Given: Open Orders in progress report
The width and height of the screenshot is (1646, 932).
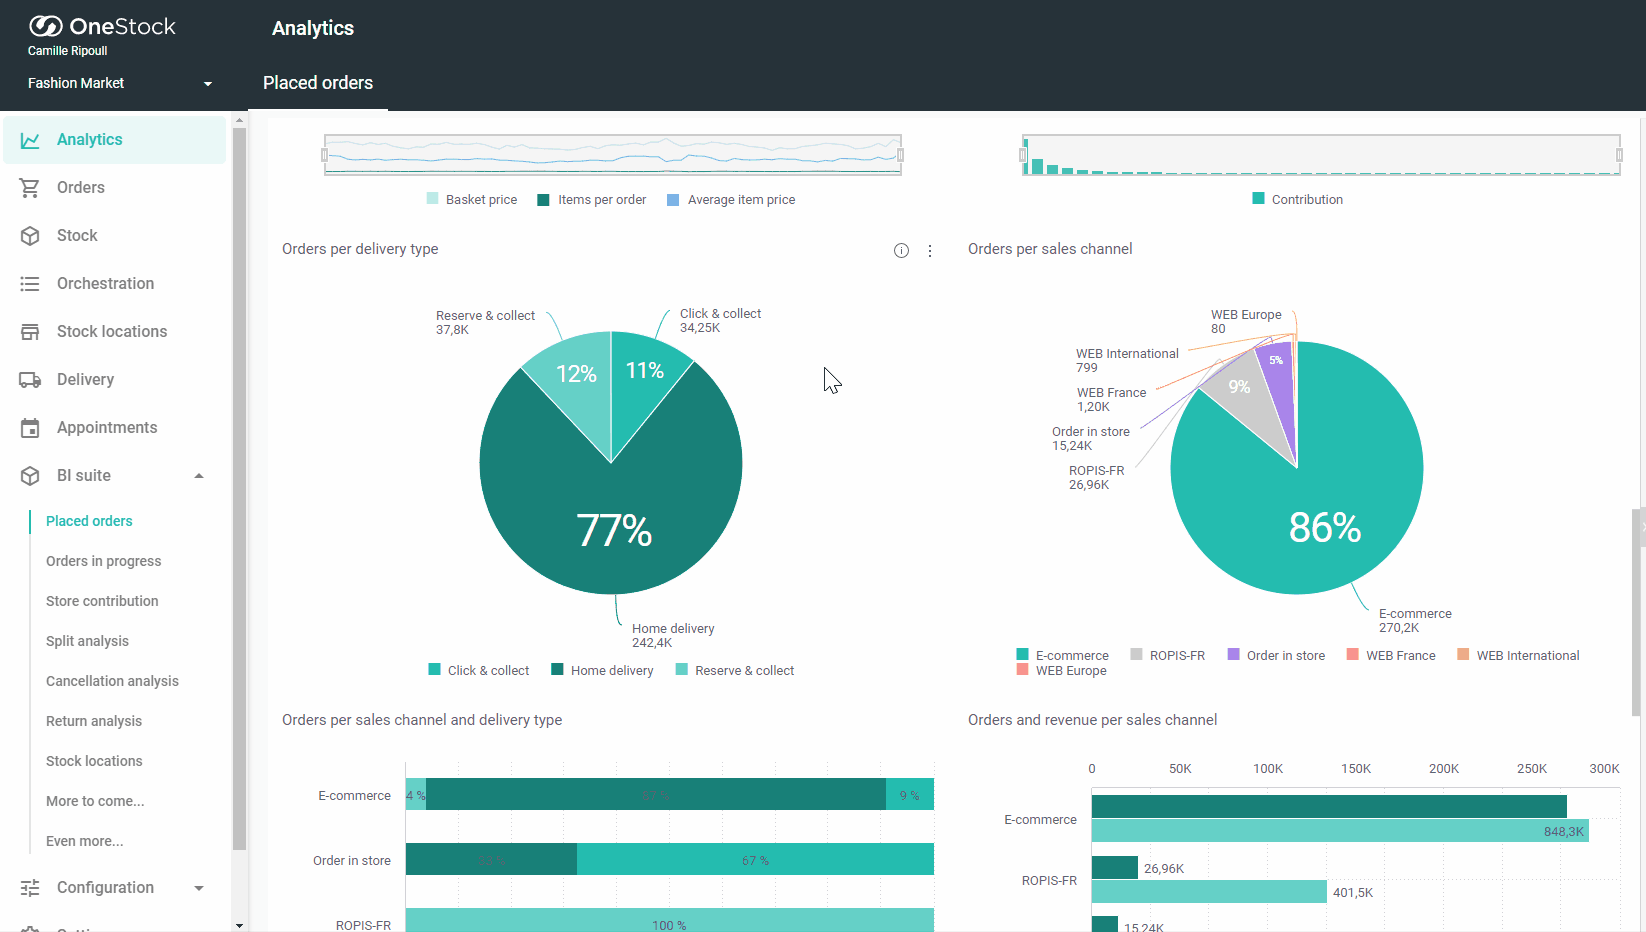Looking at the screenshot, I should tap(103, 561).
